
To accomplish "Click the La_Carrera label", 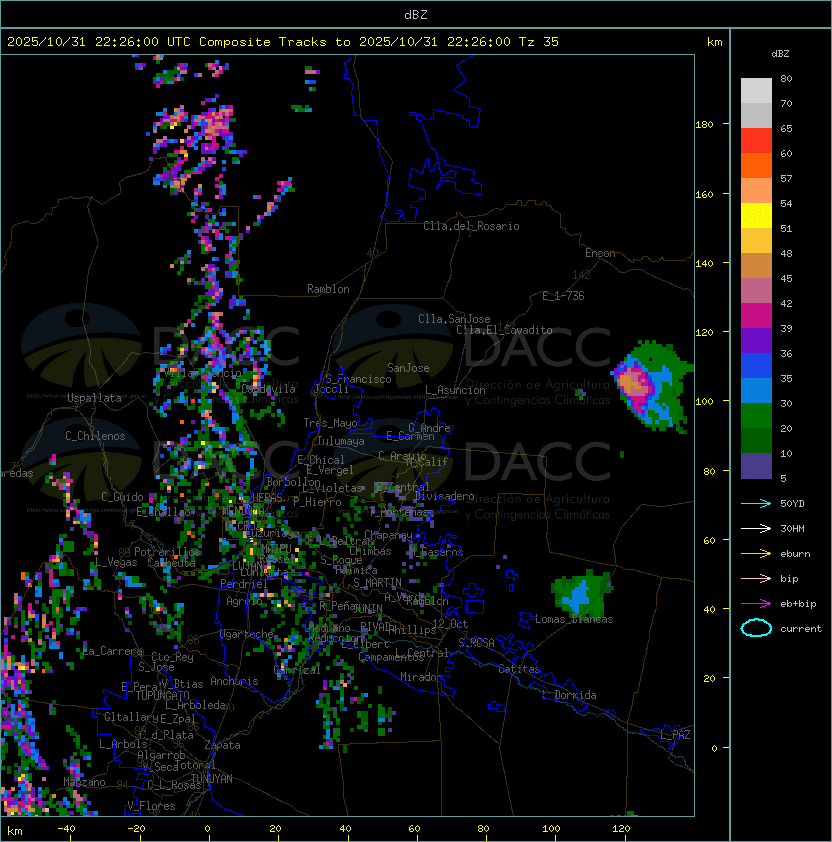I will tap(112, 651).
